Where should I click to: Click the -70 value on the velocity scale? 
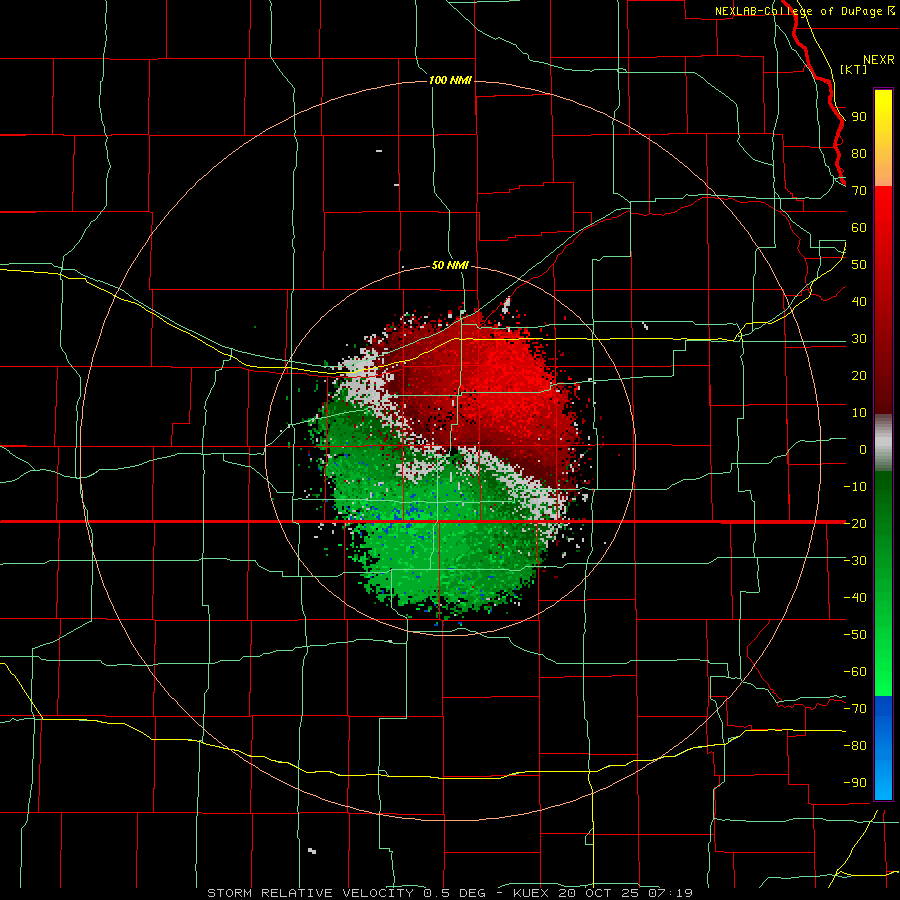click(x=855, y=709)
